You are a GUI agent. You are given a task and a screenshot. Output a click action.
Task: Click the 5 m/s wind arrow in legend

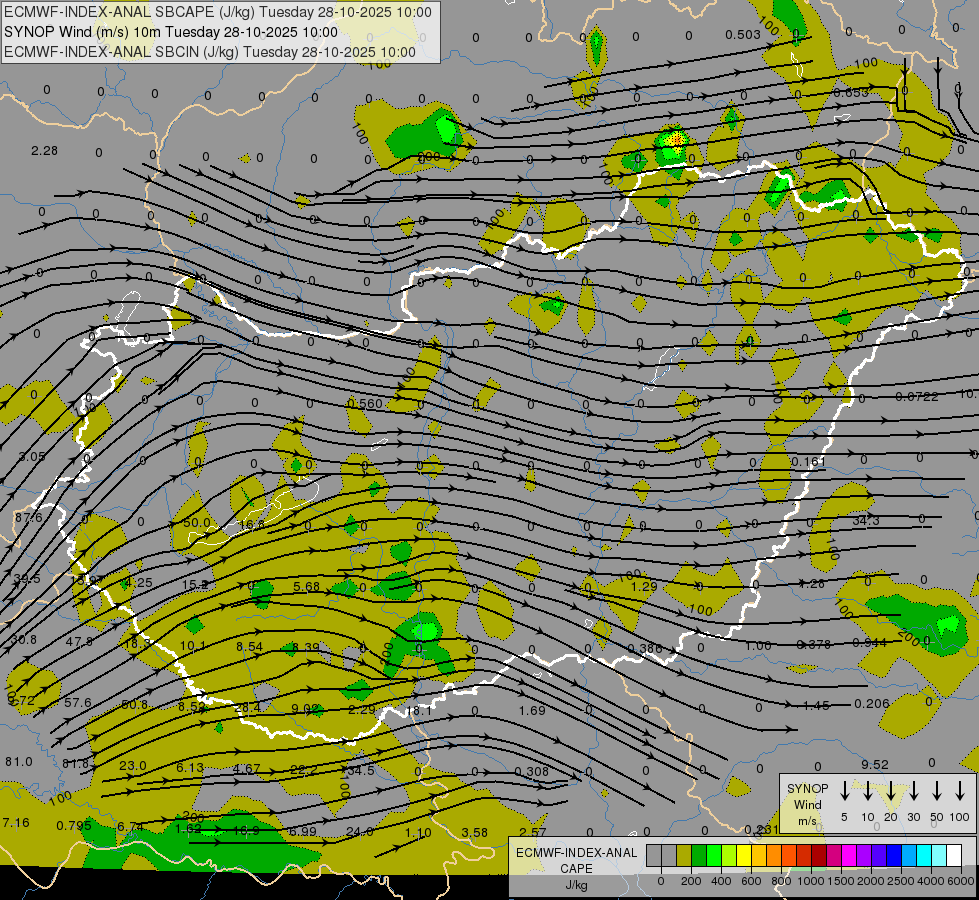(x=844, y=791)
